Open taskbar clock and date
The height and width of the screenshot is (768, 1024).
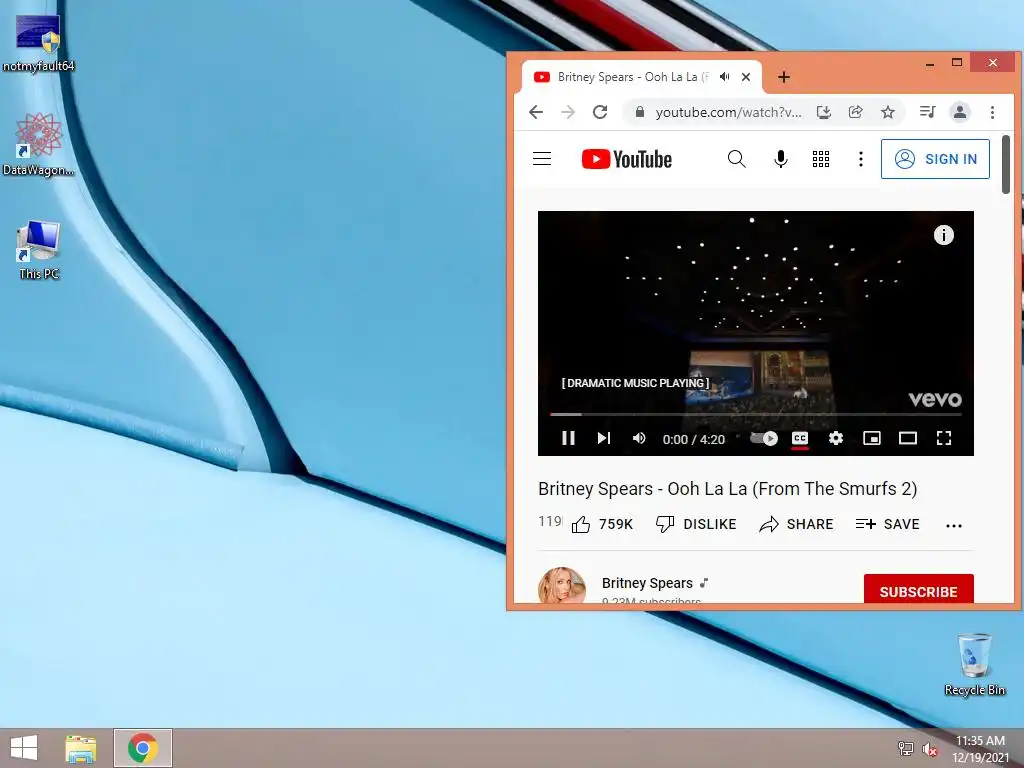pyautogui.click(x=980, y=749)
